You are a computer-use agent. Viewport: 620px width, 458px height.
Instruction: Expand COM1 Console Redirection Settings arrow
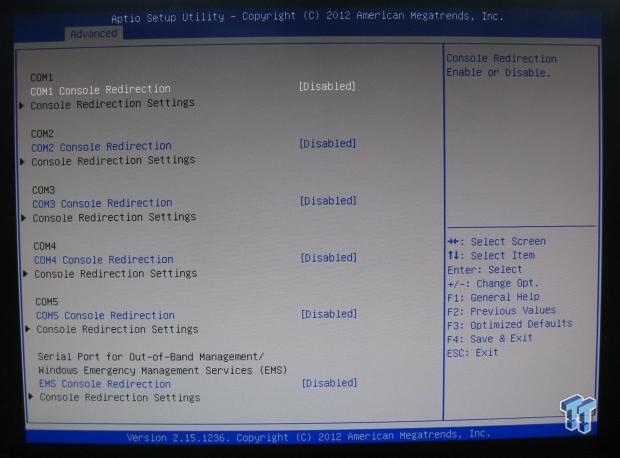pyautogui.click(x=22, y=106)
